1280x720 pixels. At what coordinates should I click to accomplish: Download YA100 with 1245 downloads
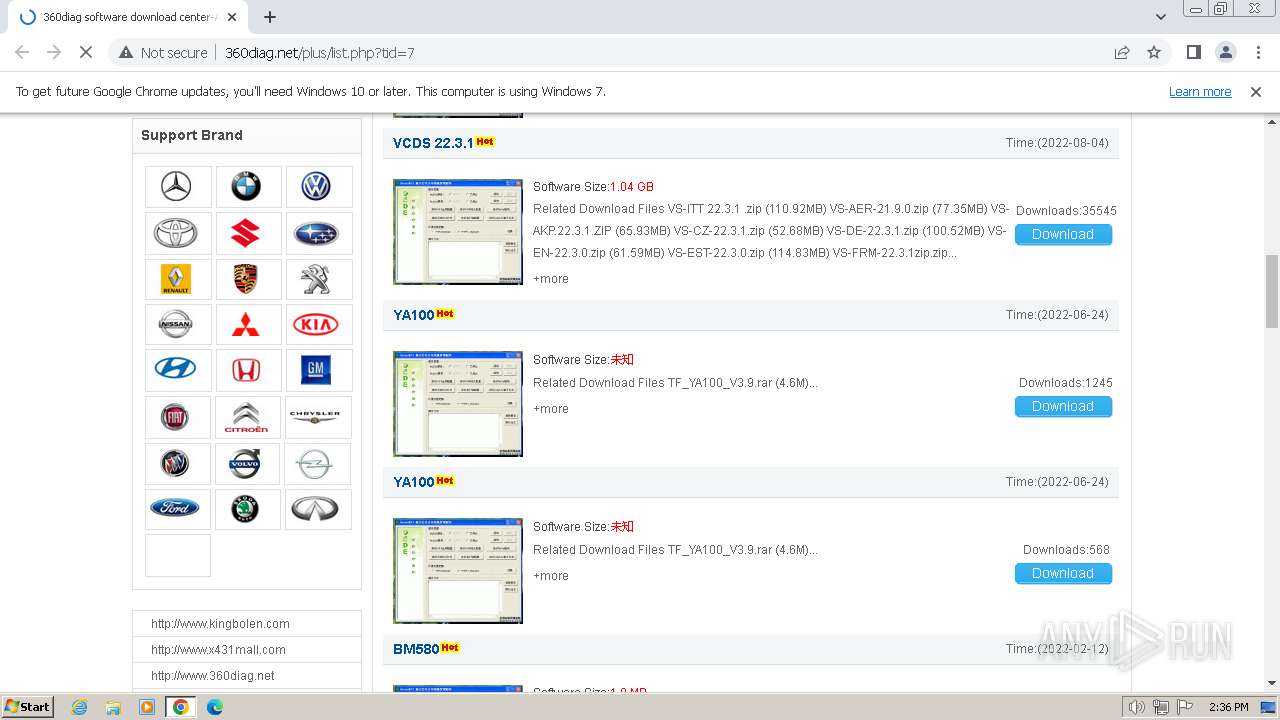click(1063, 406)
